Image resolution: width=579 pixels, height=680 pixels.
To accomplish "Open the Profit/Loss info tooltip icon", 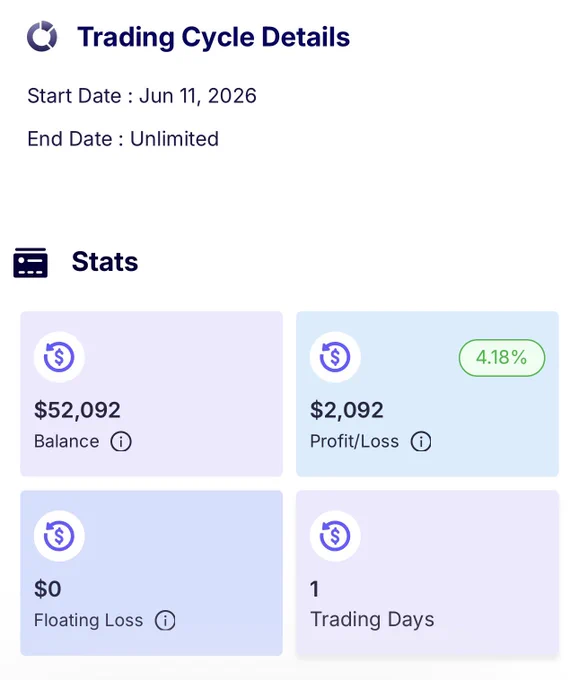I will [x=421, y=442].
